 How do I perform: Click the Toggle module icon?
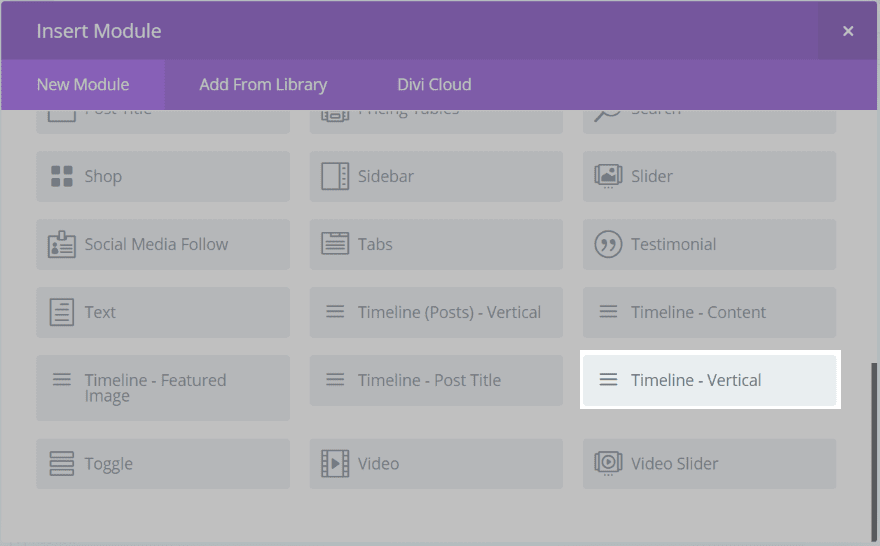(62, 464)
